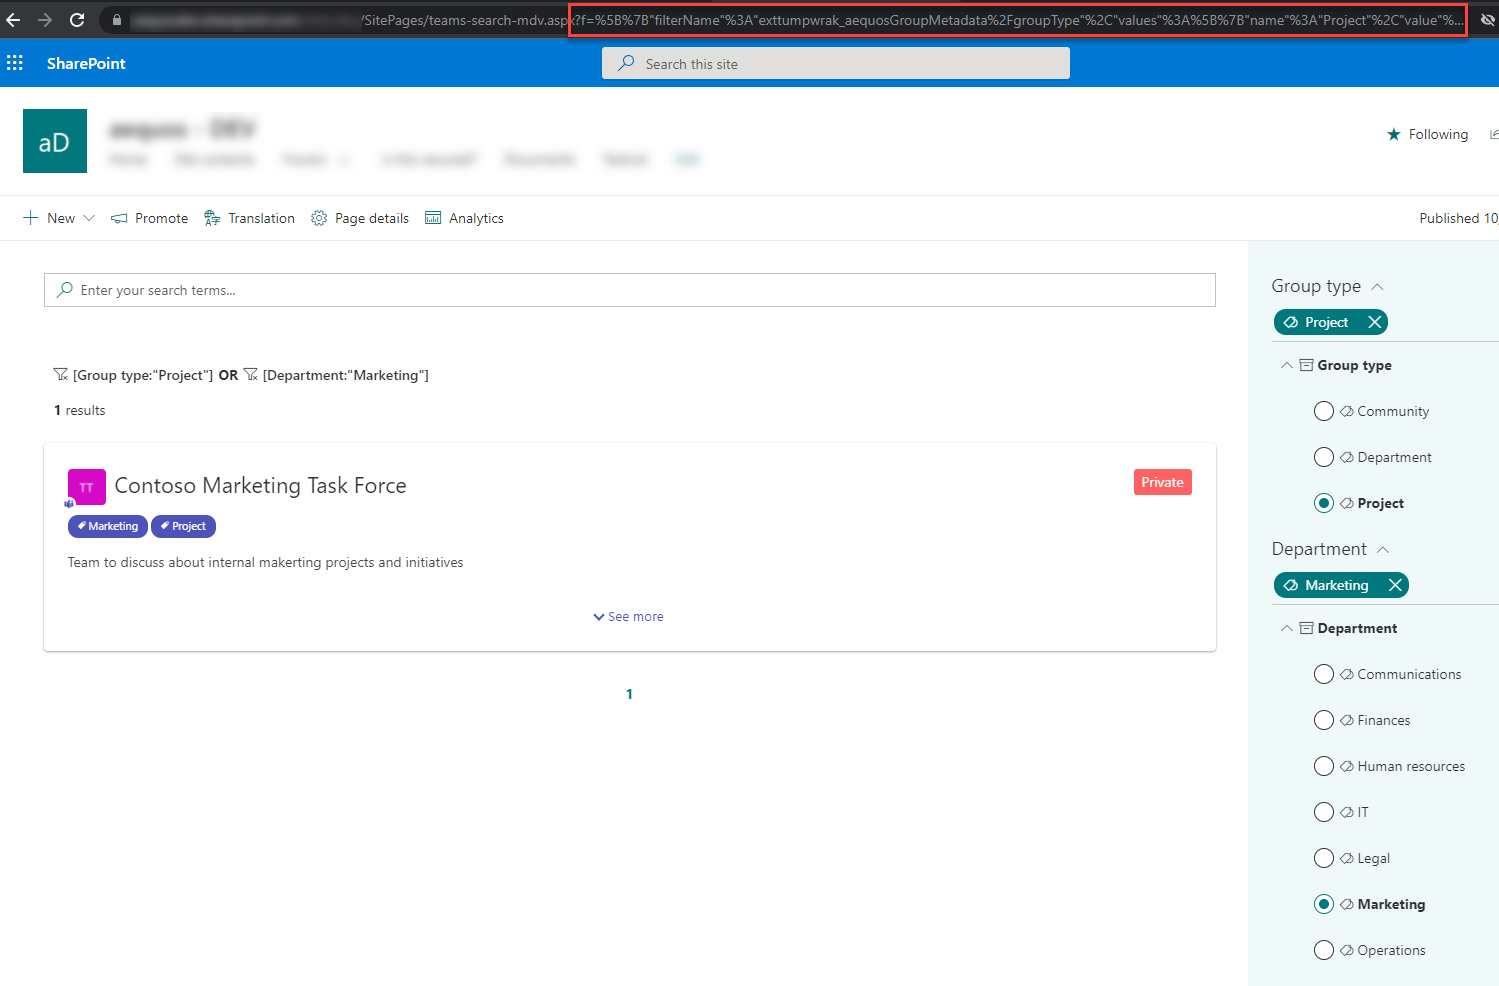Select the Finances radio option
The width and height of the screenshot is (1499, 986).
pyautogui.click(x=1324, y=720)
